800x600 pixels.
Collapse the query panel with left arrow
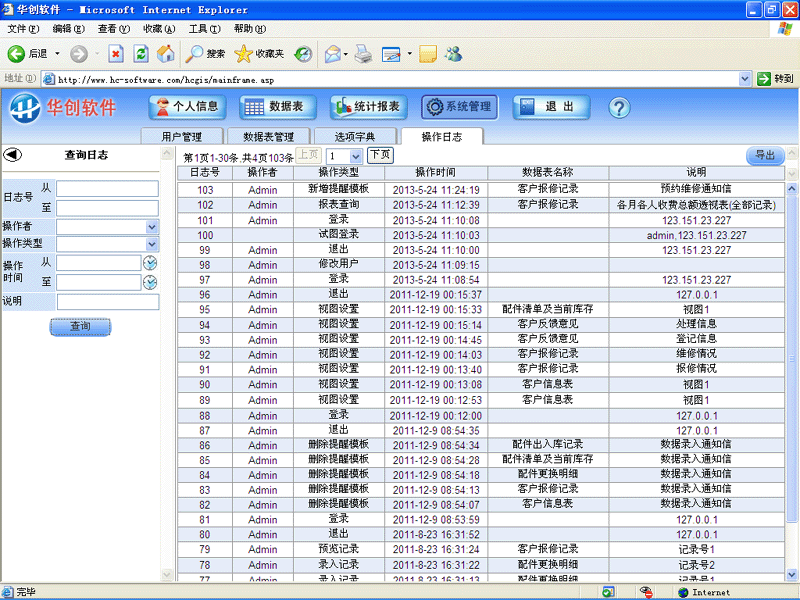coord(13,154)
